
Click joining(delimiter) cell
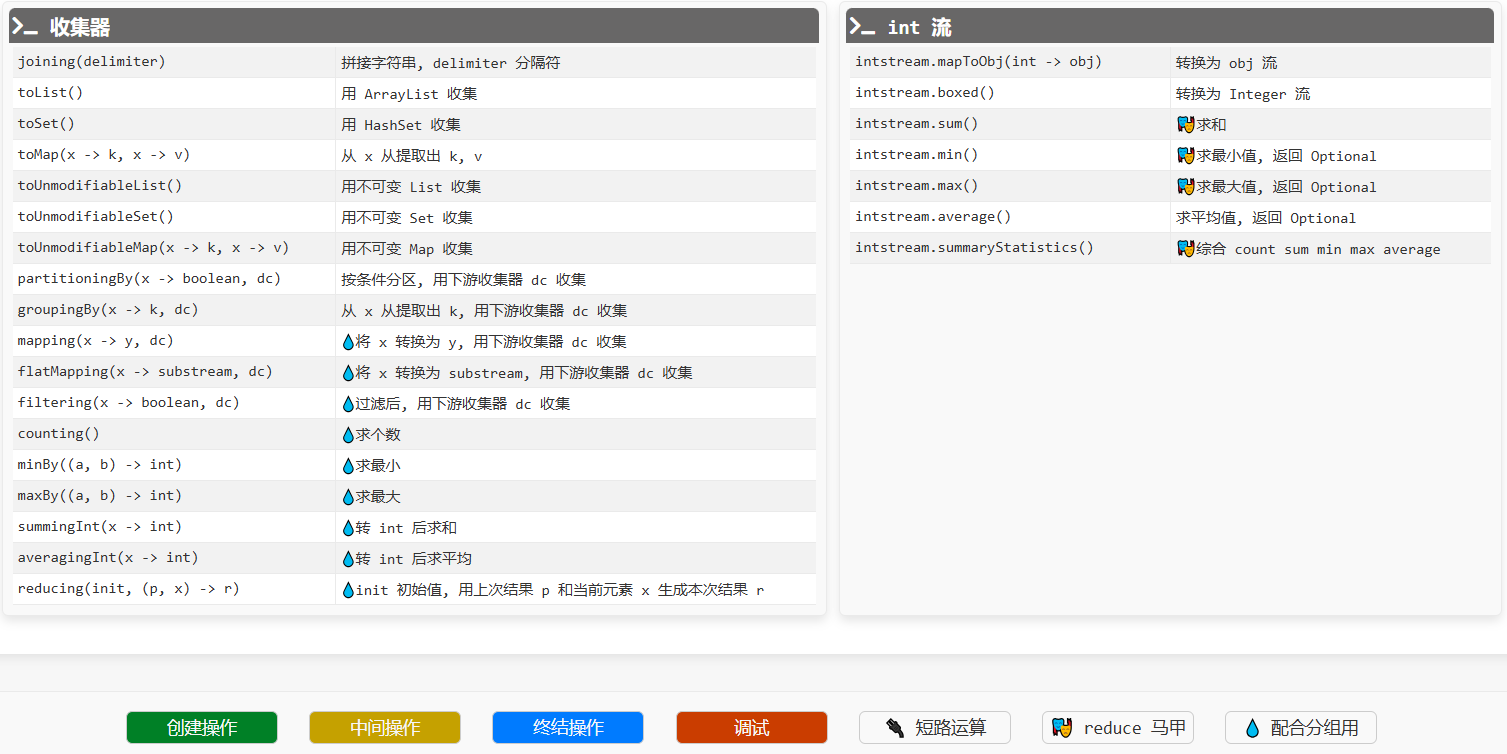pyautogui.click(x=174, y=62)
